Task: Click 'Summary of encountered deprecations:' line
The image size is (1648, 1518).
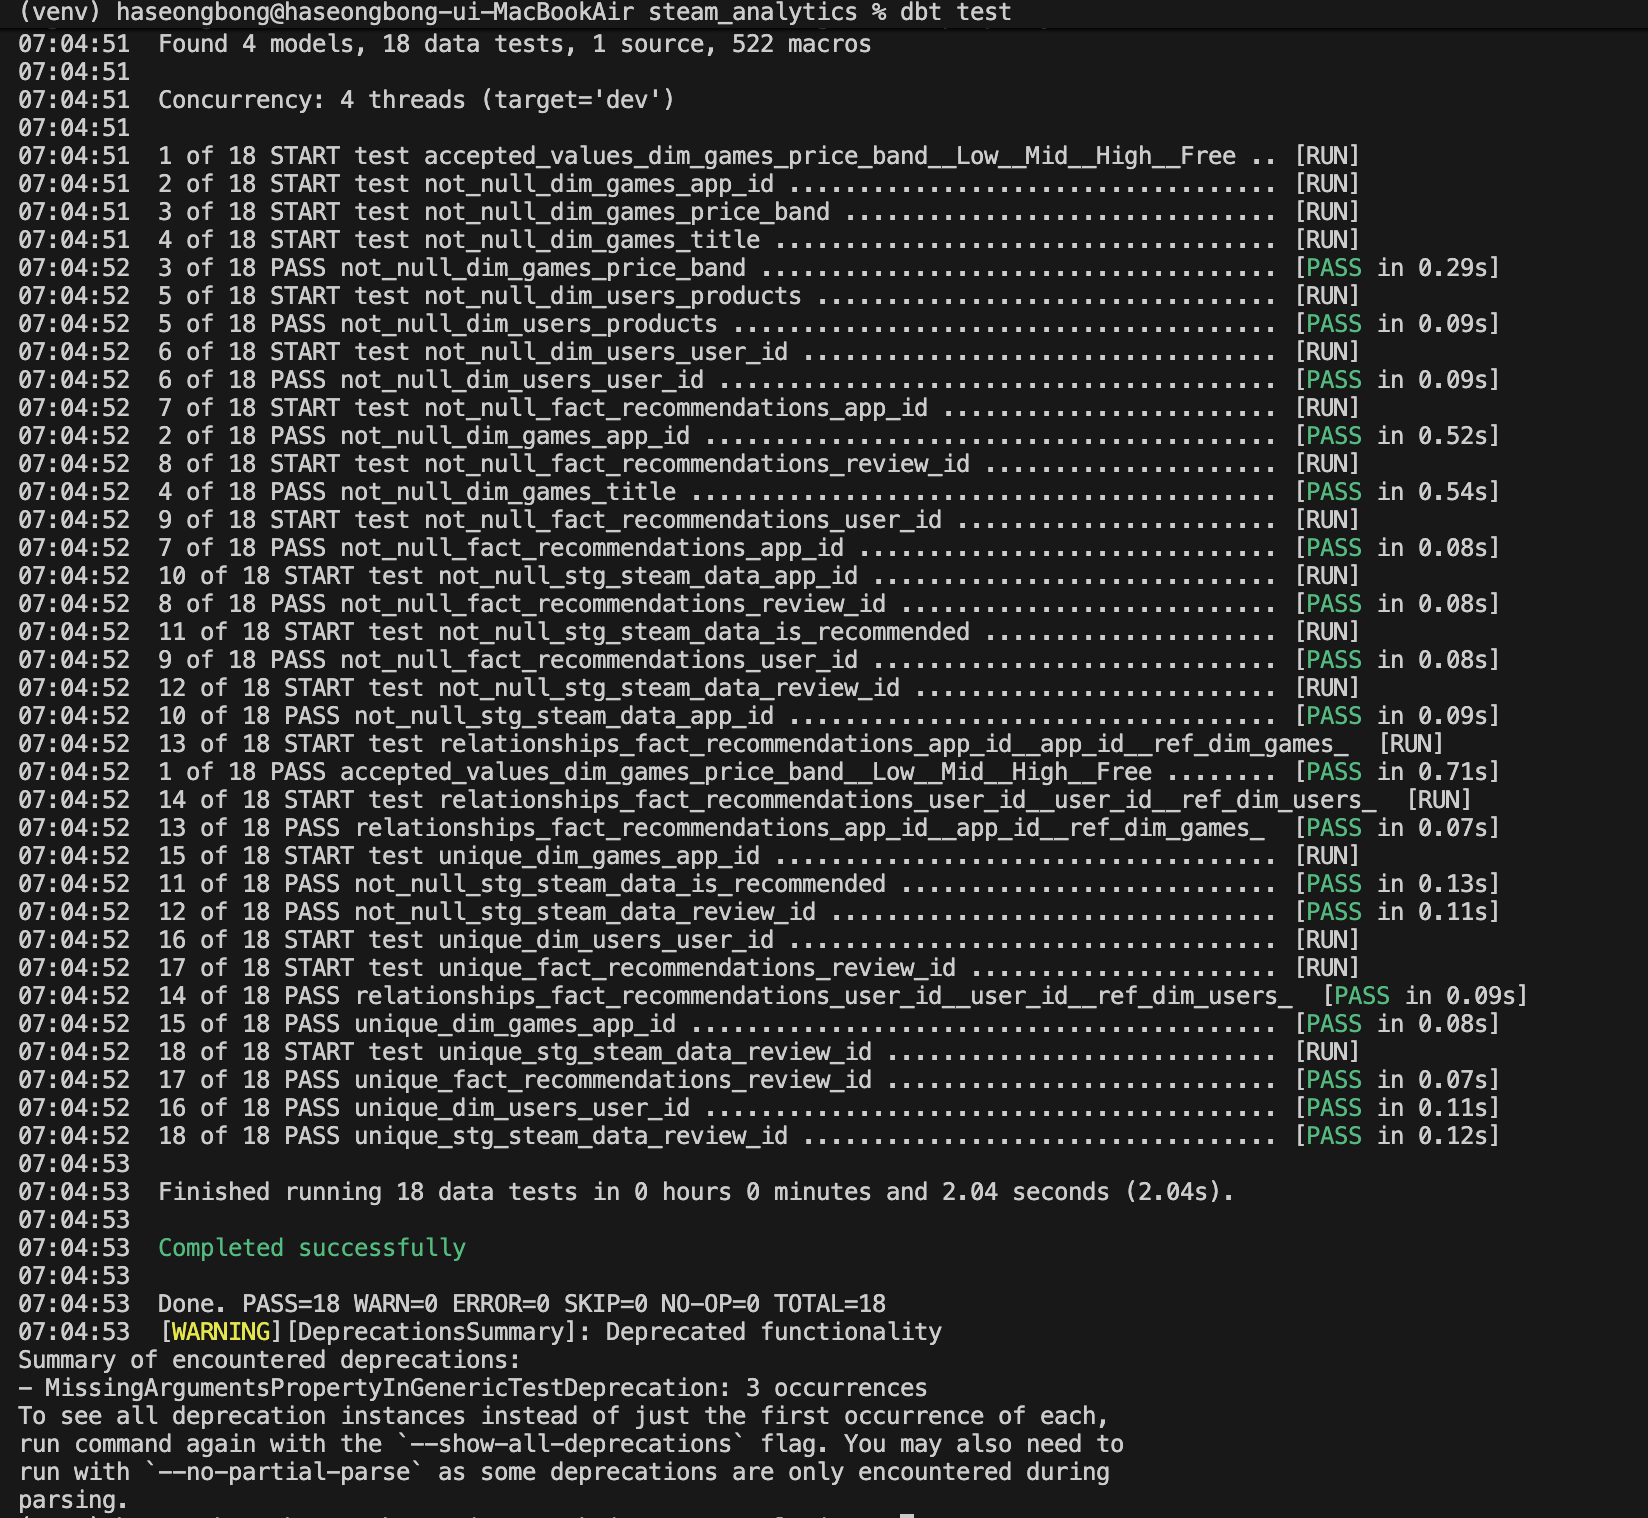Action: (x=270, y=1360)
